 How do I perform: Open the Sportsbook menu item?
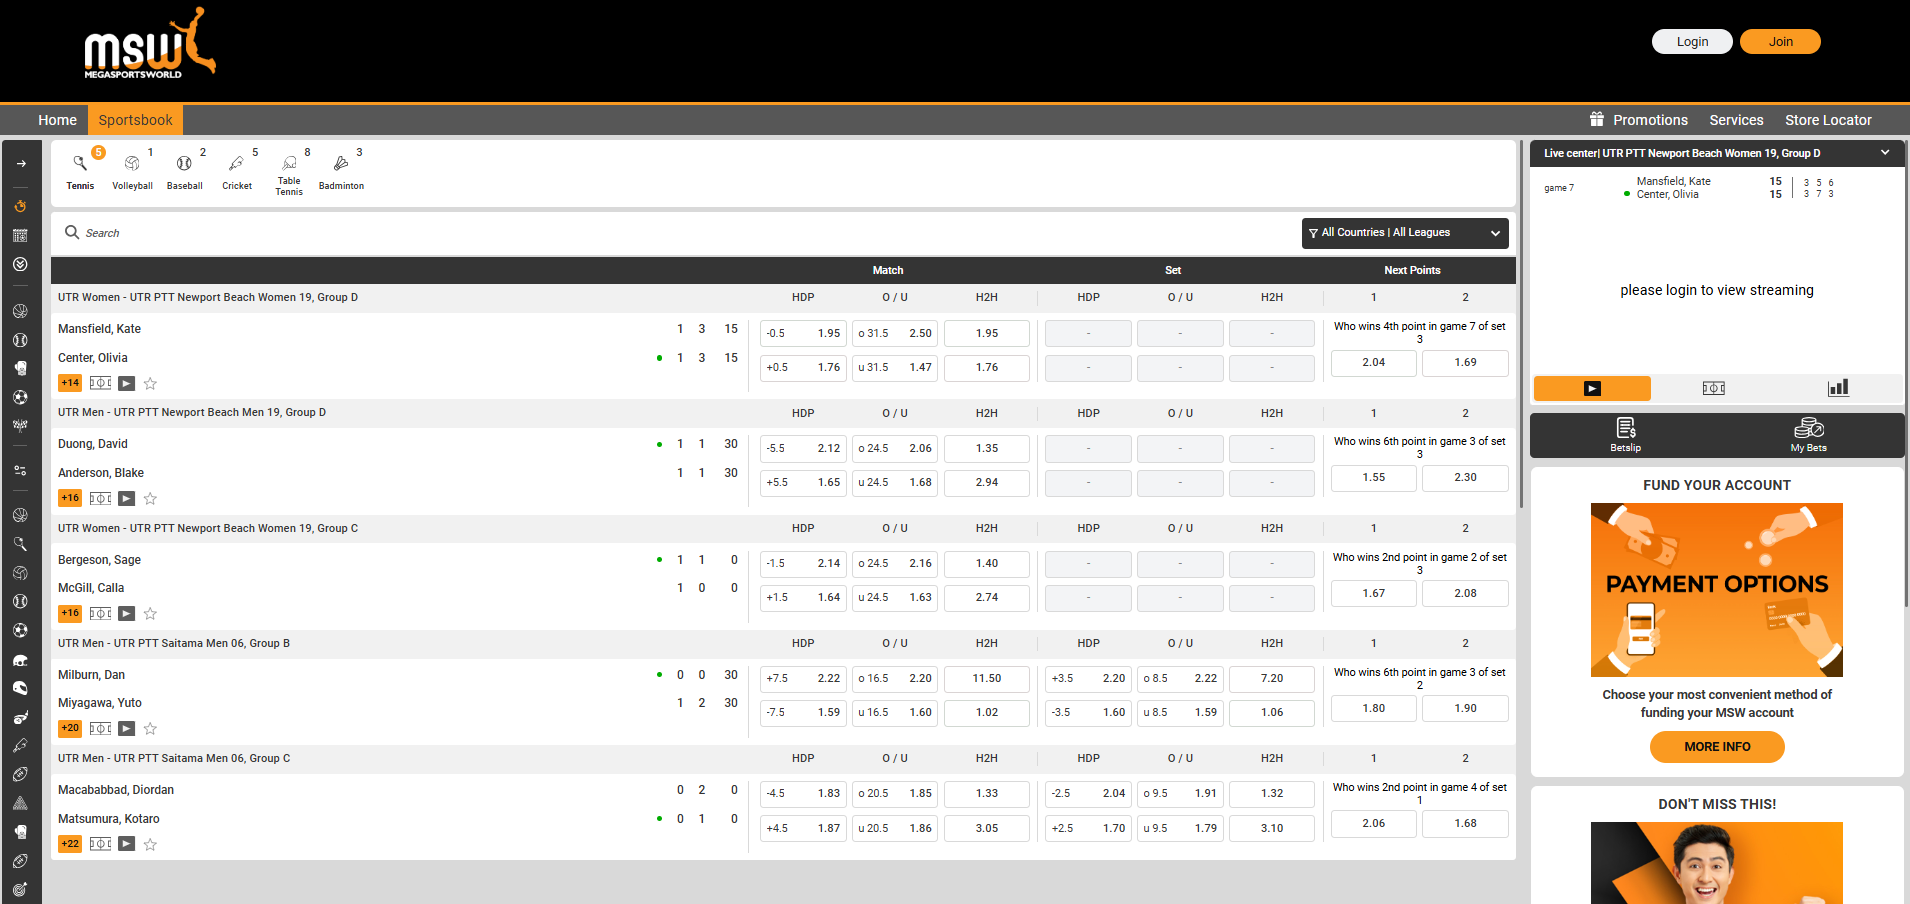(x=135, y=120)
